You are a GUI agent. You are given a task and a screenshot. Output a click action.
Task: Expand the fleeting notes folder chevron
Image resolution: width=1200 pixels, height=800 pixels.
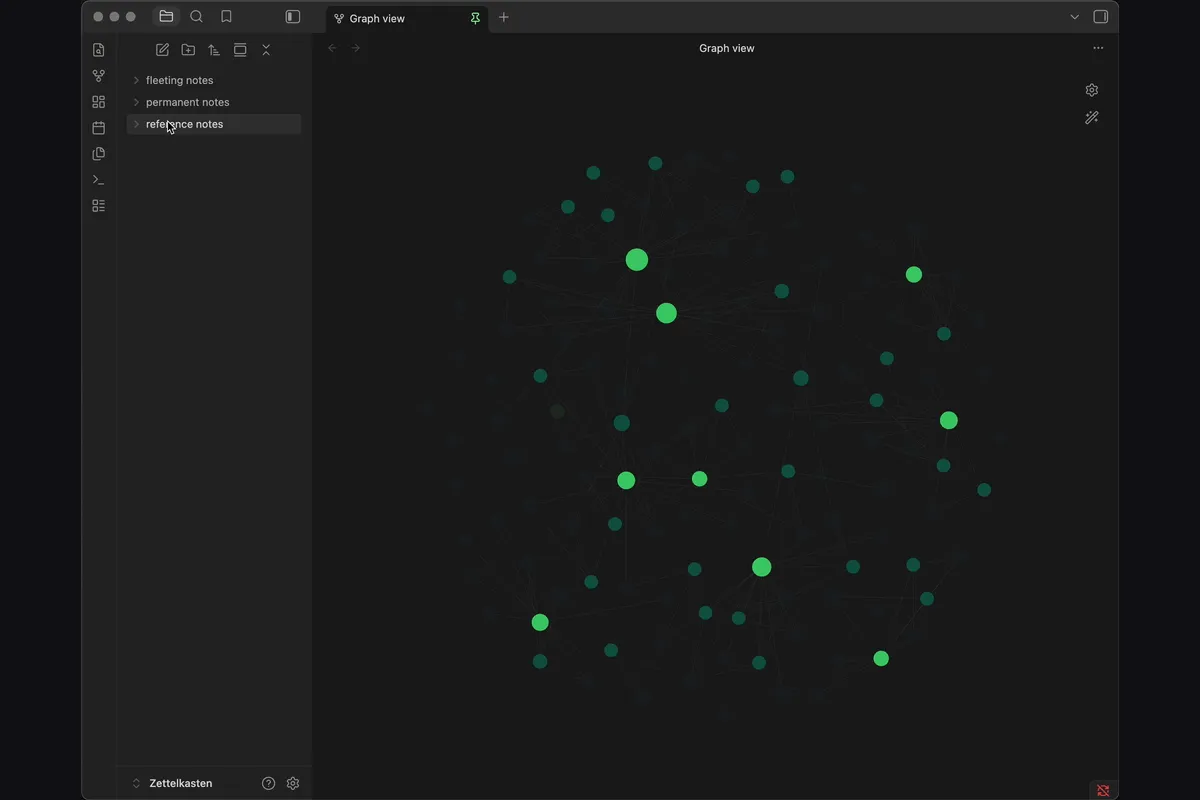tap(136, 80)
